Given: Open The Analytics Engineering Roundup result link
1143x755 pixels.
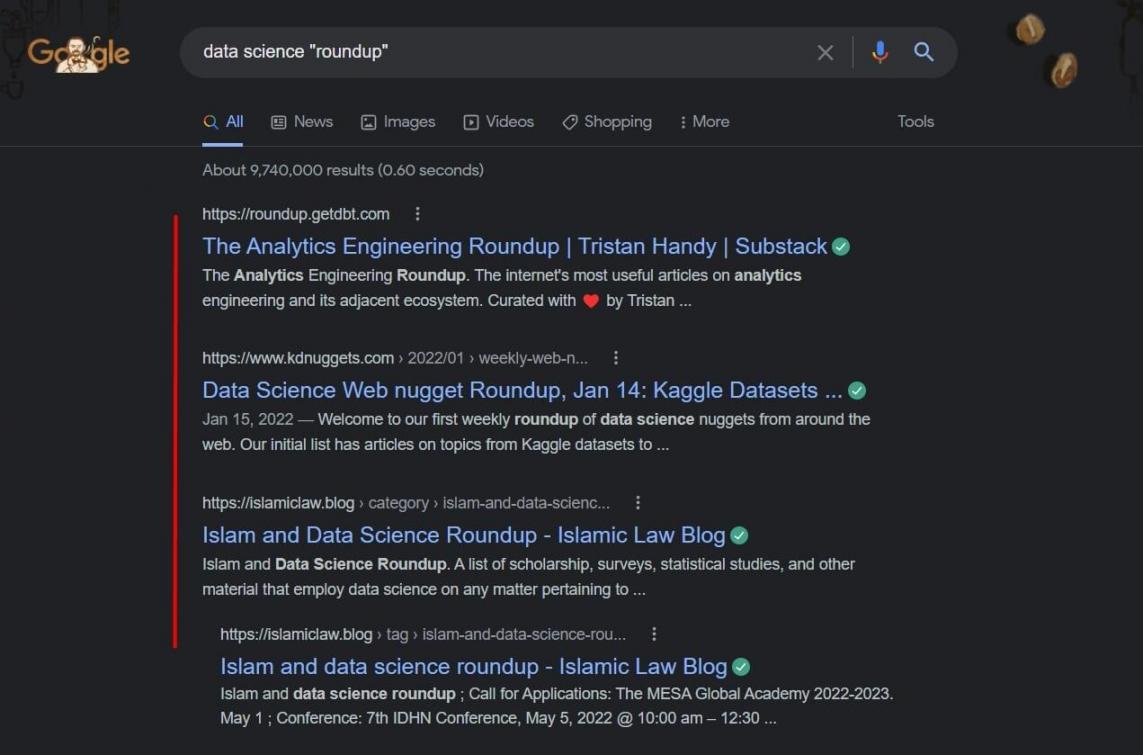Looking at the screenshot, I should click(514, 247).
